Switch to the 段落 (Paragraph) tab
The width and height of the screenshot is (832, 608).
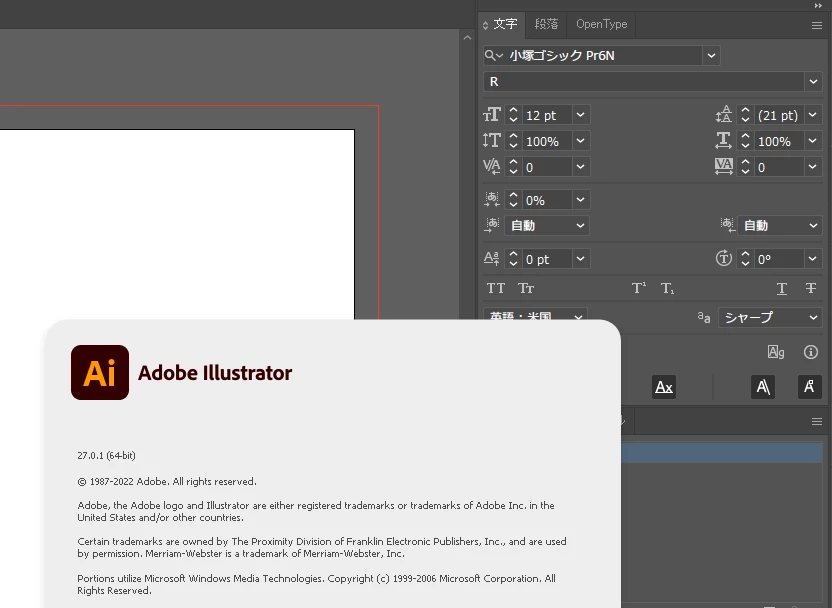click(x=546, y=24)
